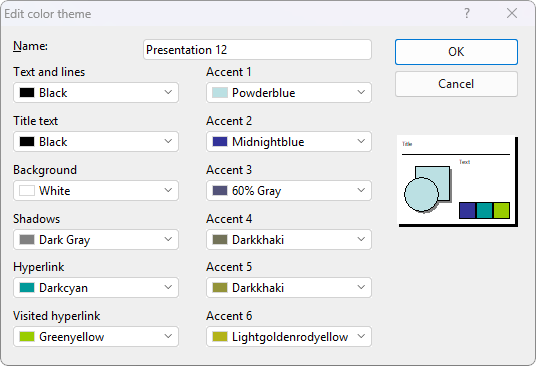Click the Lightgoldenrodyellow text in Accent 6
The image size is (536, 366).
(290, 337)
